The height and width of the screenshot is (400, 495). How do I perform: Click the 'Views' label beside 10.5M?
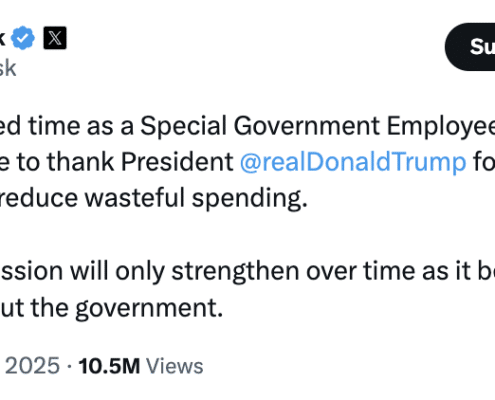pos(175,366)
